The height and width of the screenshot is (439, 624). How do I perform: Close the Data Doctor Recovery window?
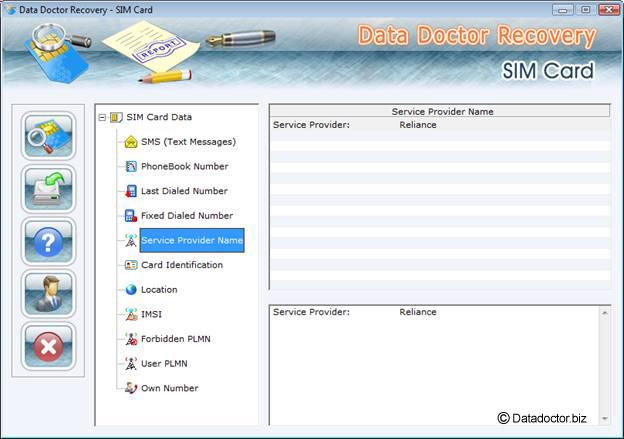tap(609, 10)
